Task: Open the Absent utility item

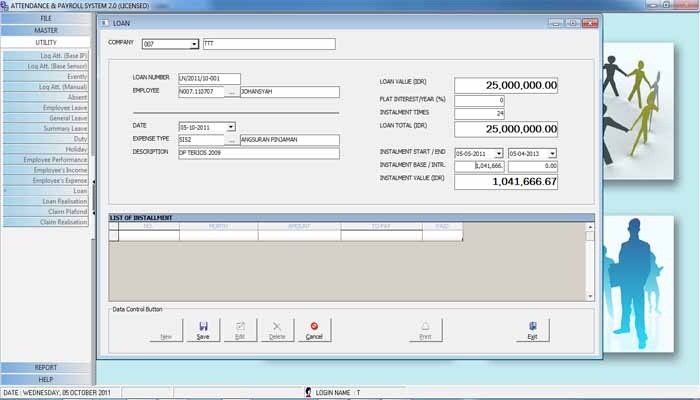Action: 46,97
